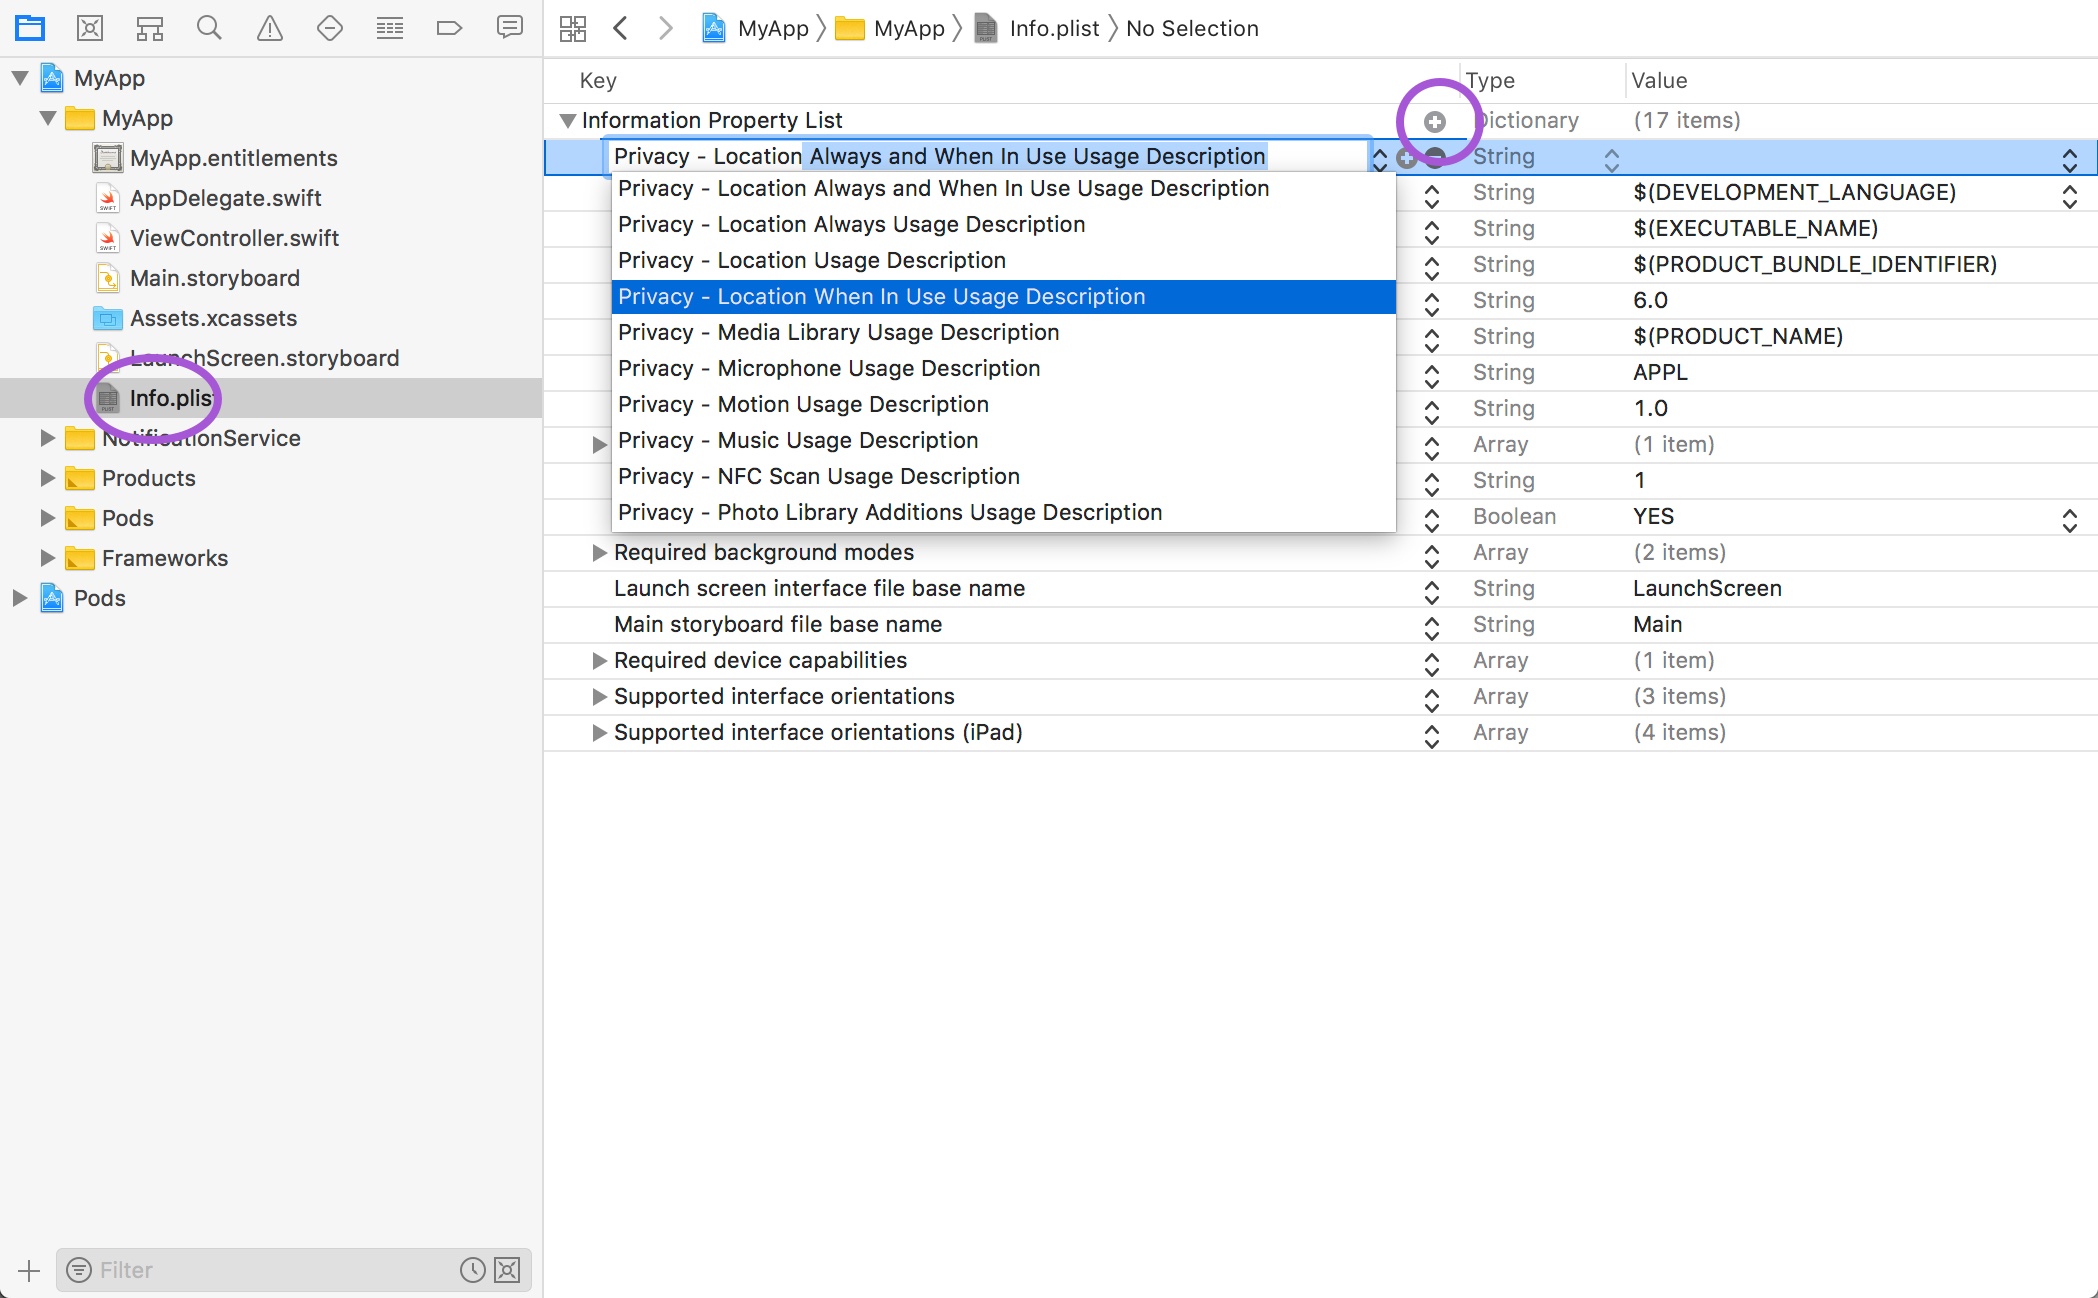Expand the NotificationService folder

tap(47, 438)
